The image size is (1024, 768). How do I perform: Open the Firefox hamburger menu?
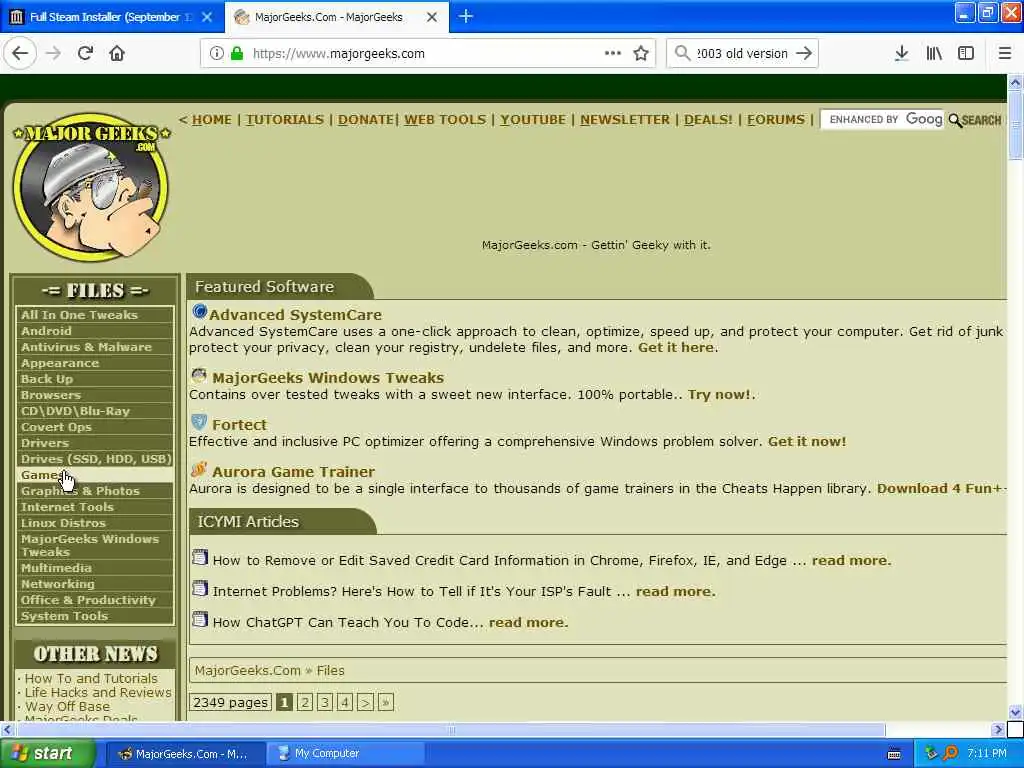coord(1004,54)
